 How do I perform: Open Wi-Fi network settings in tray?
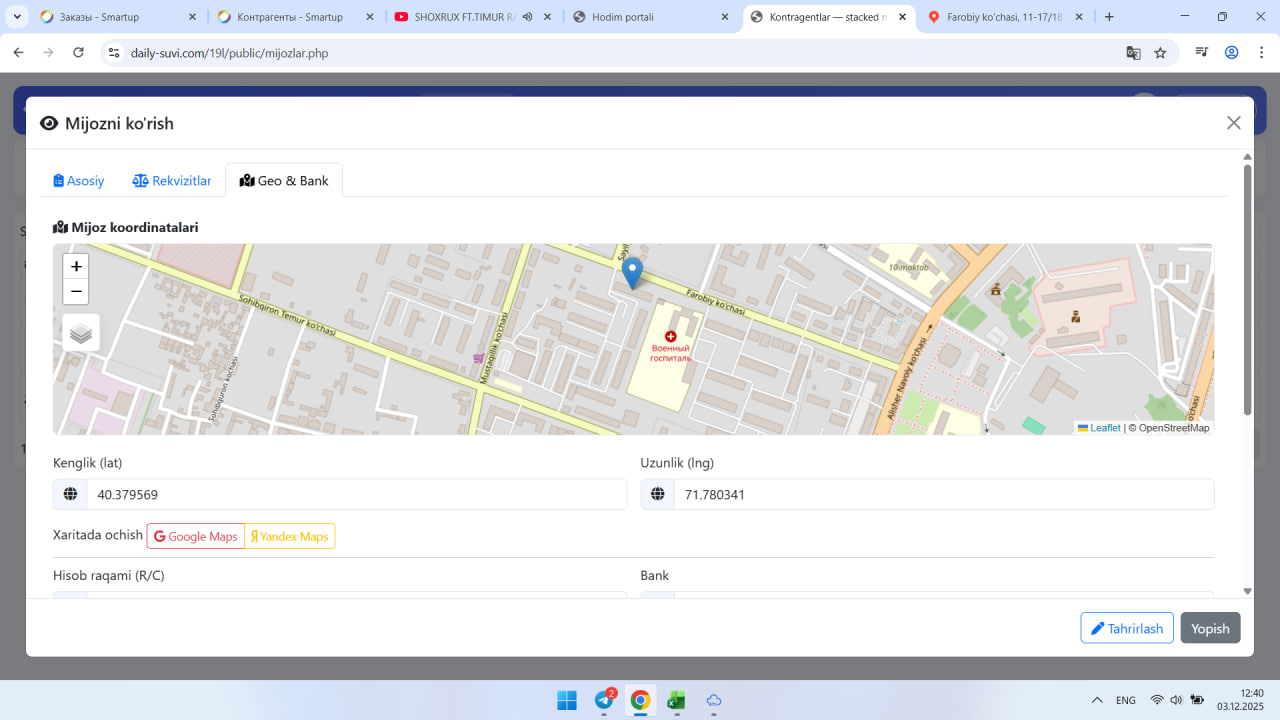[1157, 700]
